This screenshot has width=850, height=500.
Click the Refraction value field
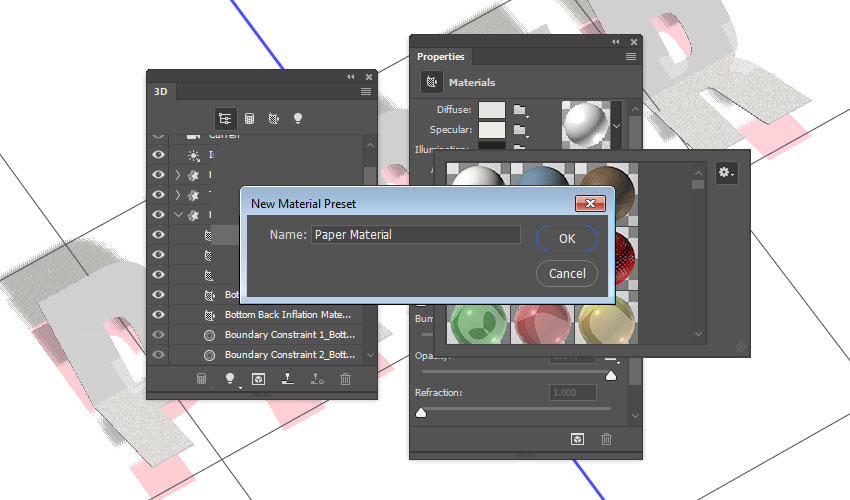tap(573, 393)
